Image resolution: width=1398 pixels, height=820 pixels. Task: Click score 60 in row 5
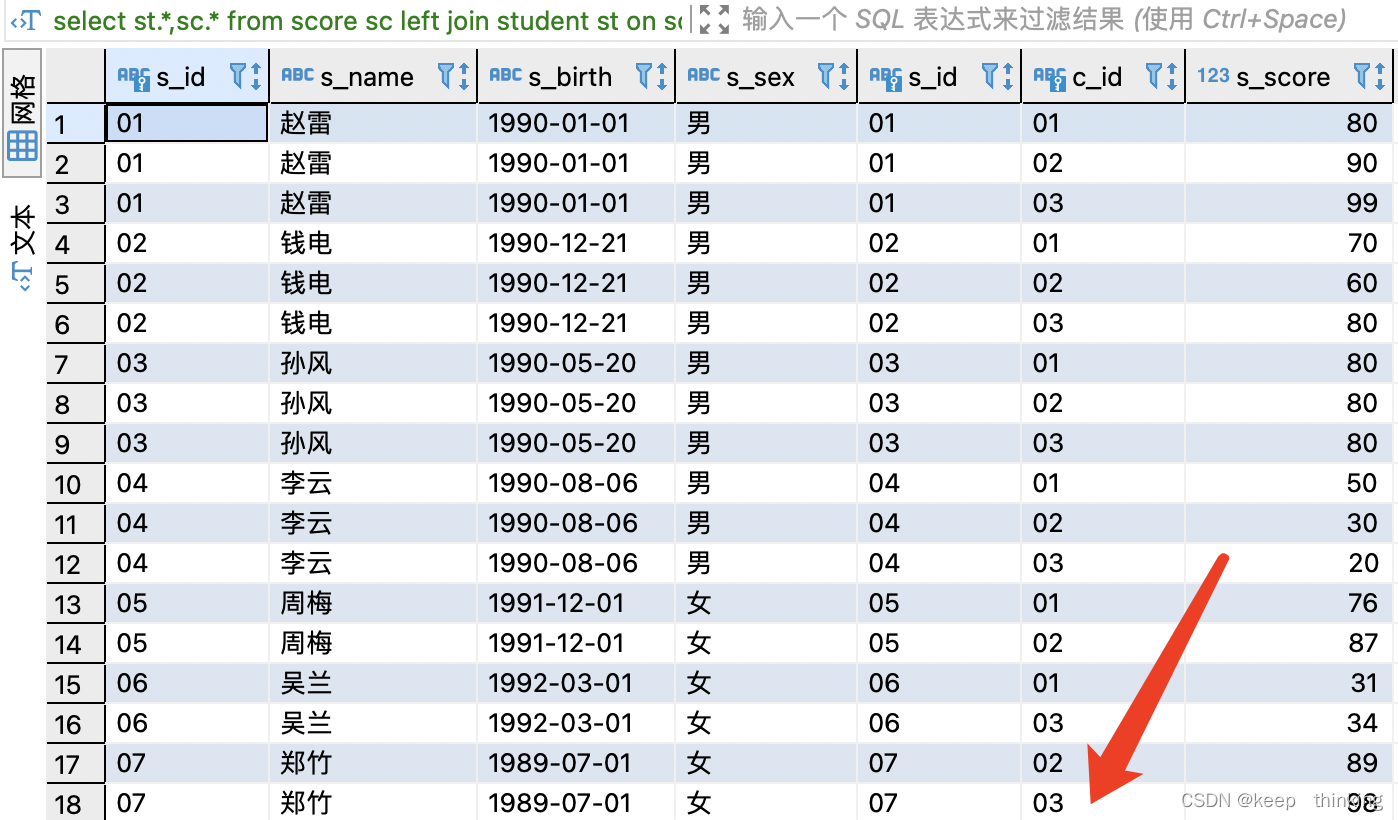pos(1290,283)
